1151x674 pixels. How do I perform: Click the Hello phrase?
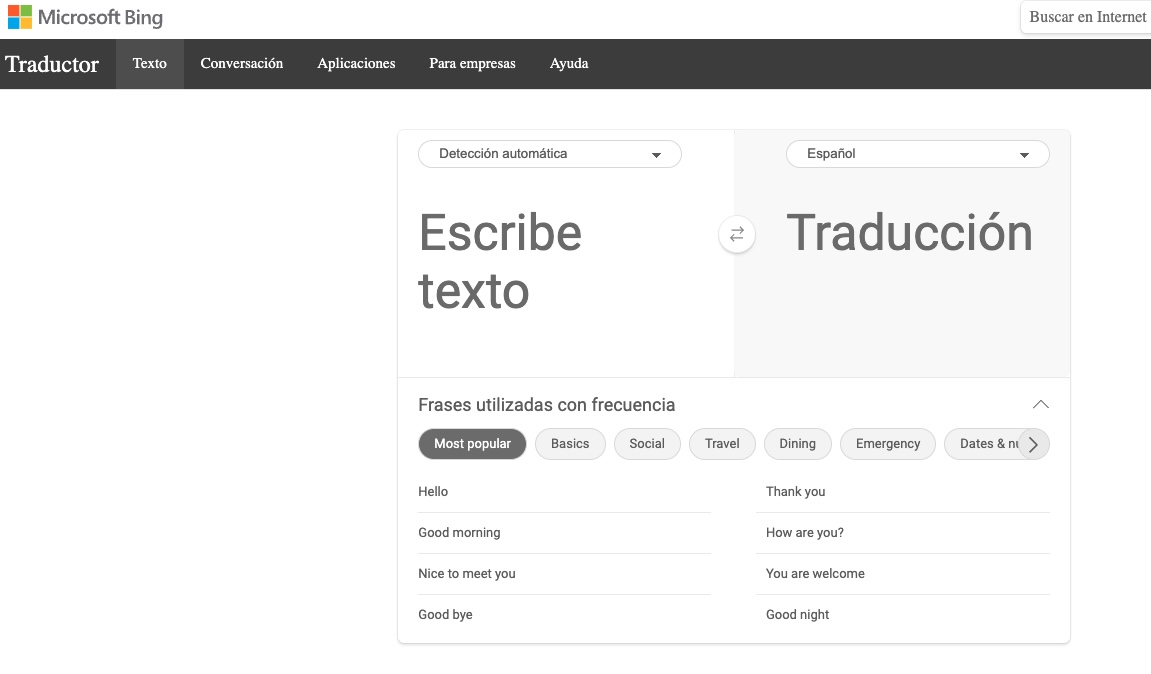[433, 491]
